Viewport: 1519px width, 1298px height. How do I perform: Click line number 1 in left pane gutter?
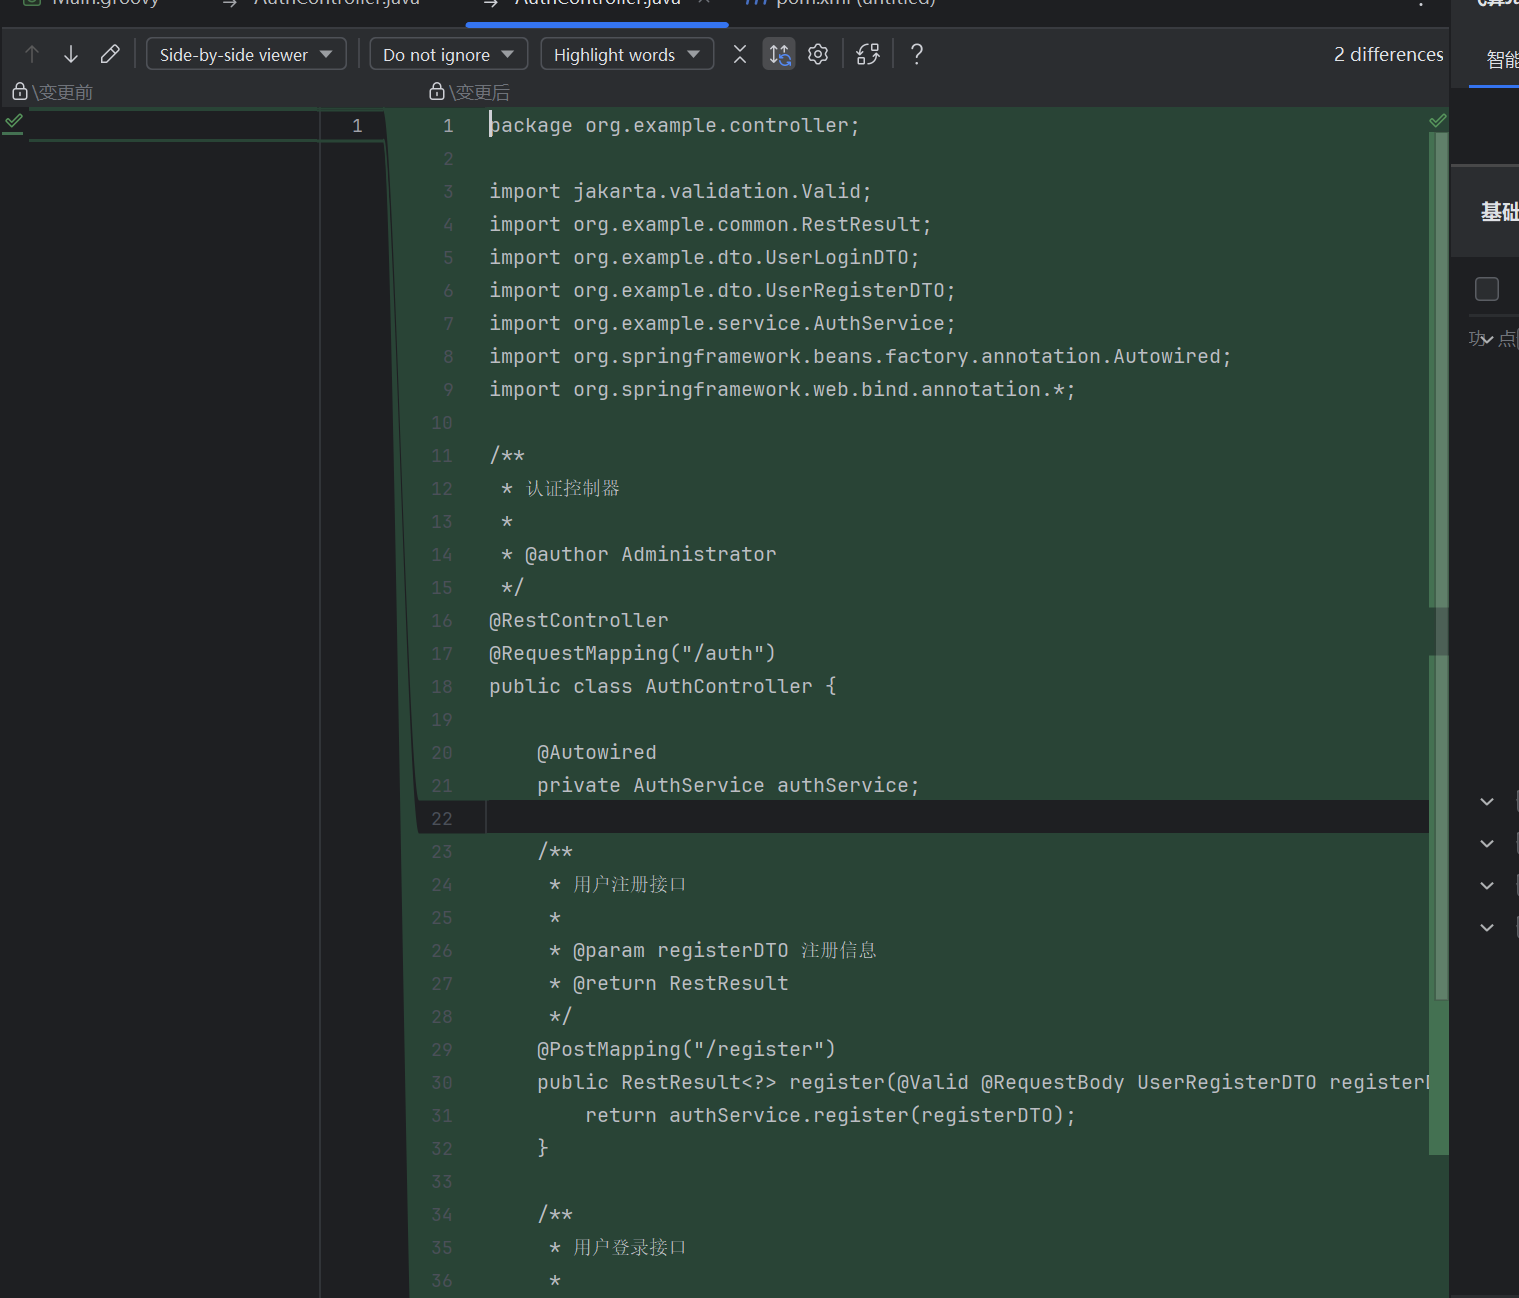tap(357, 125)
